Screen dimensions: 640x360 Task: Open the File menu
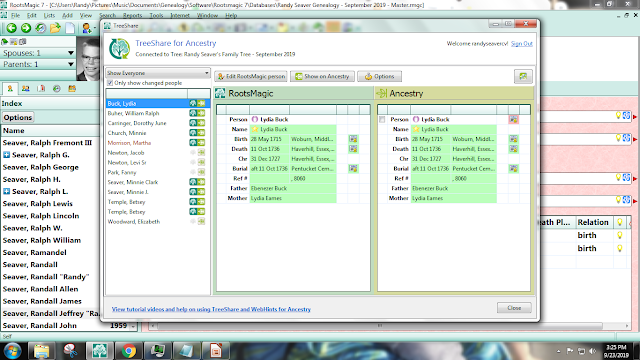[16, 16]
